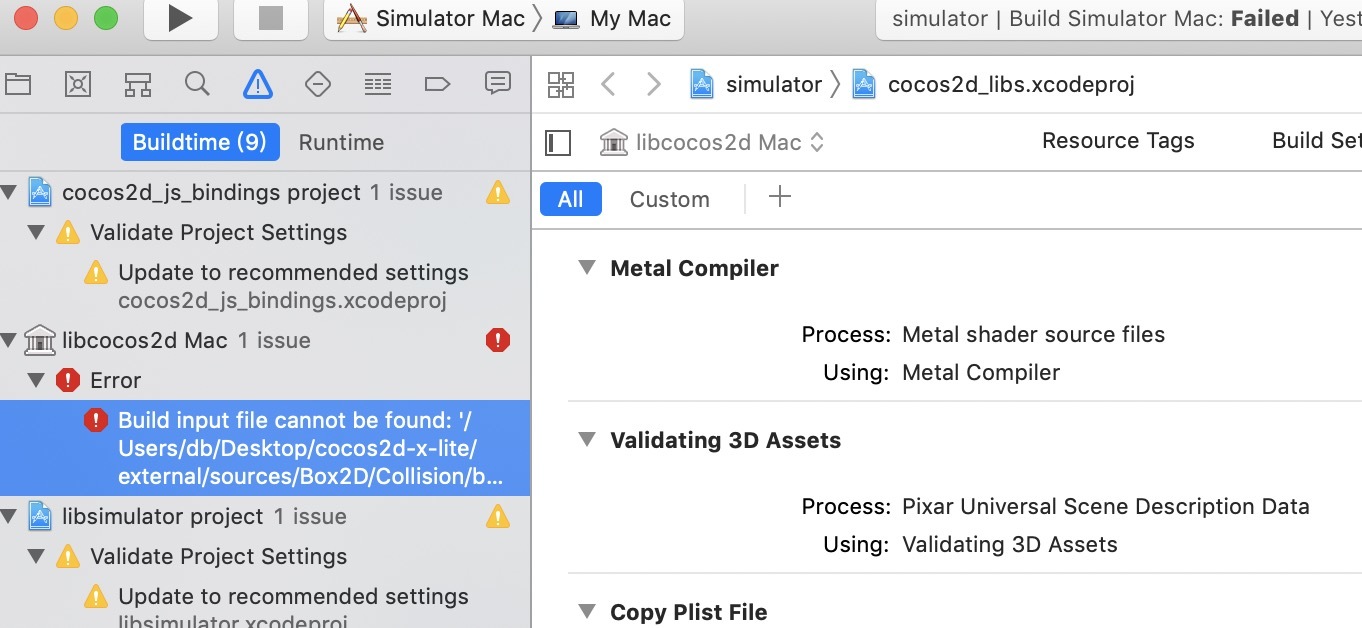The height and width of the screenshot is (628, 1362).
Task: Show the Symbol navigator
Action: [x=138, y=84]
